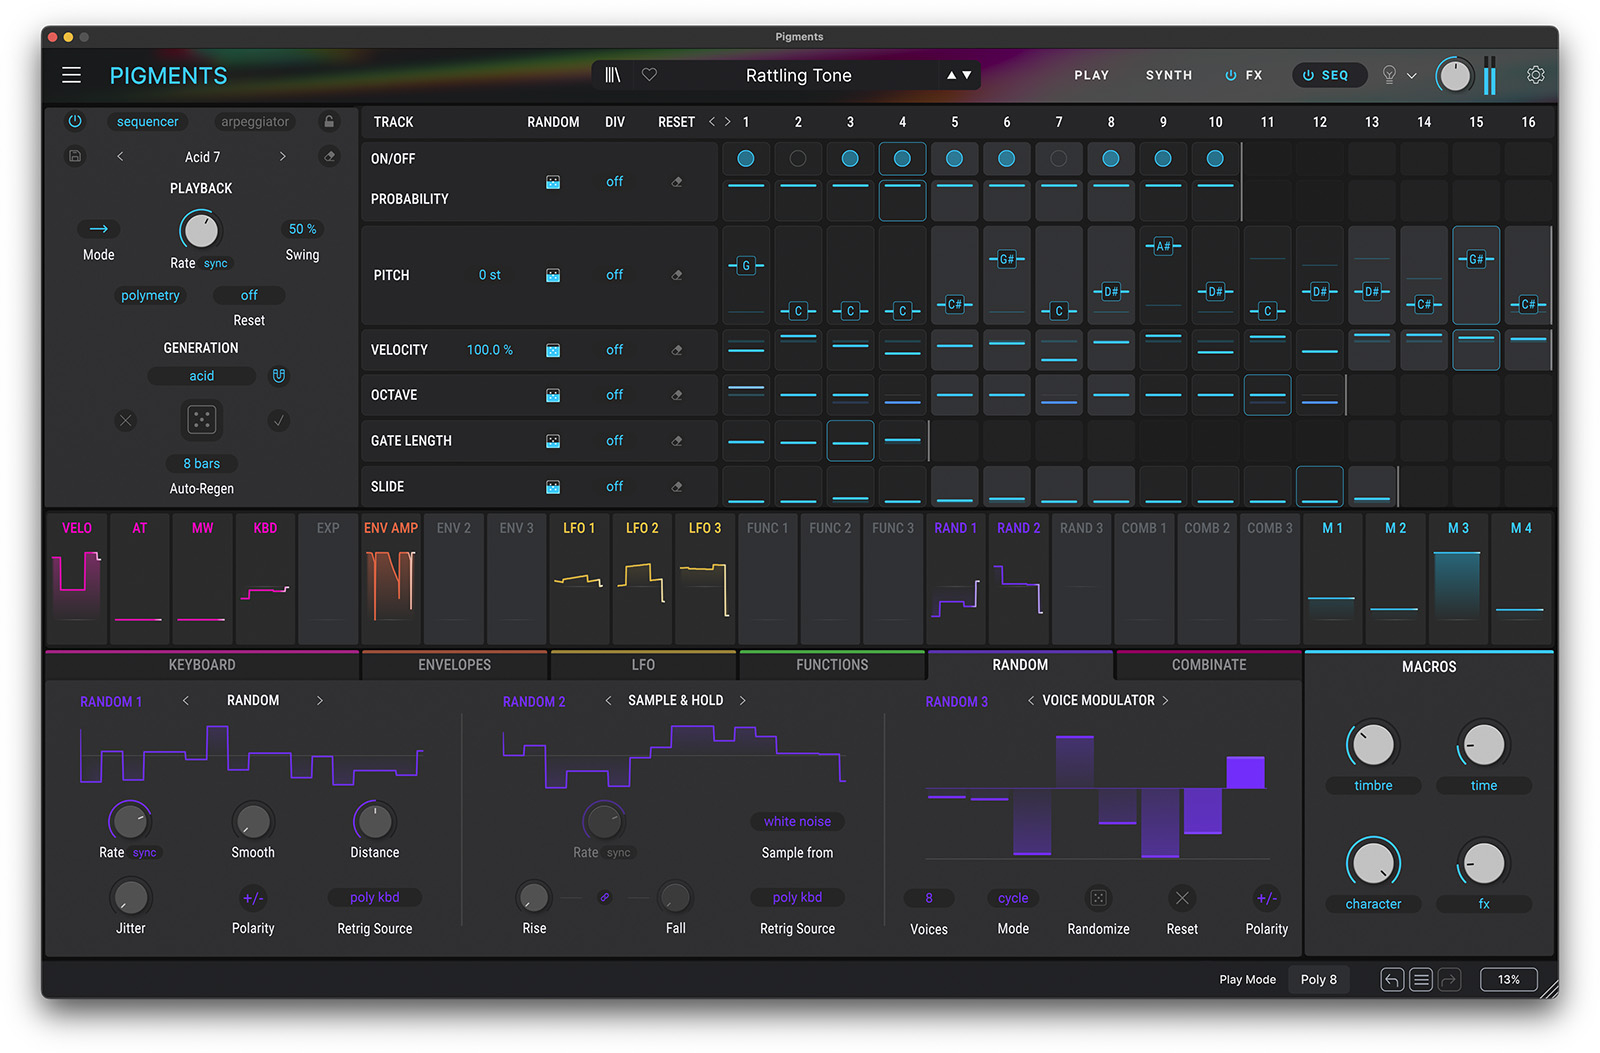The image size is (1600, 1053).
Task: Go to next sequencer preset after Acid 7
Action: (283, 156)
